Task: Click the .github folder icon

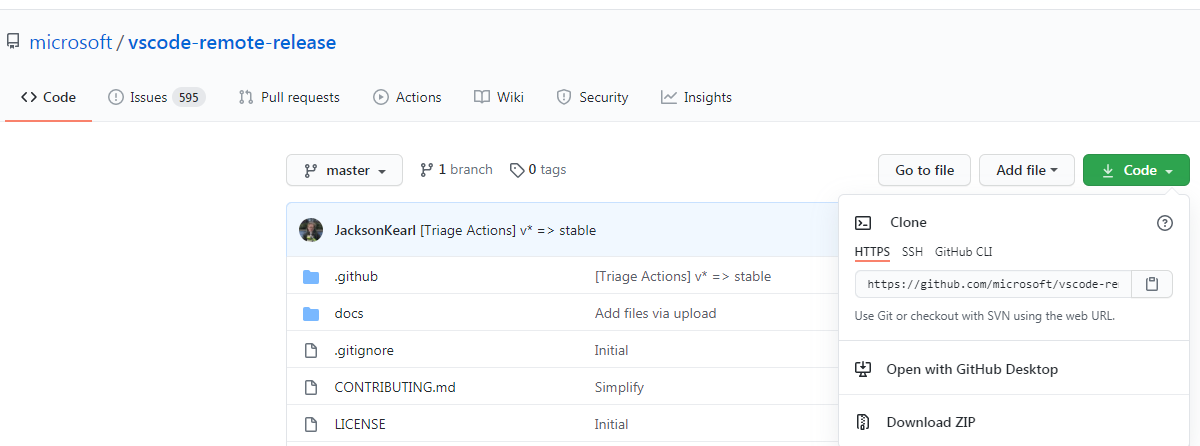Action: click(310, 276)
